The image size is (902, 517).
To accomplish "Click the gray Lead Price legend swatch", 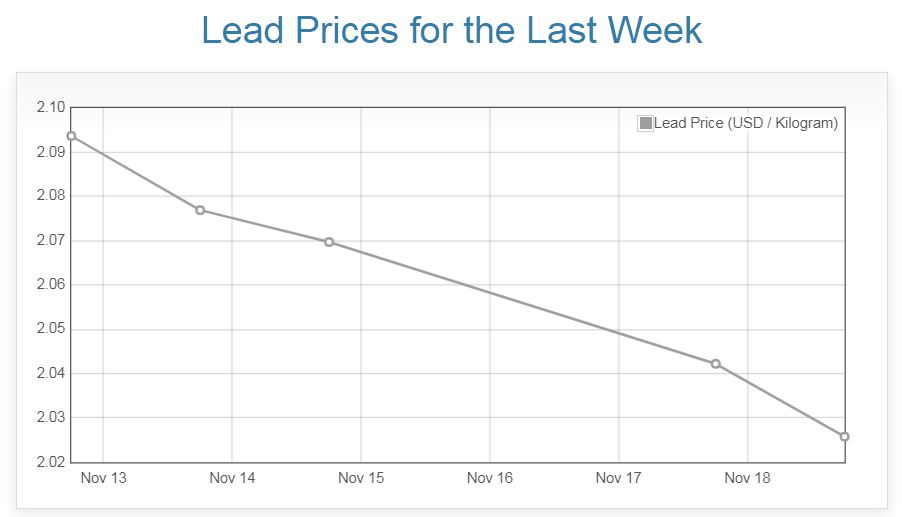I will (646, 124).
